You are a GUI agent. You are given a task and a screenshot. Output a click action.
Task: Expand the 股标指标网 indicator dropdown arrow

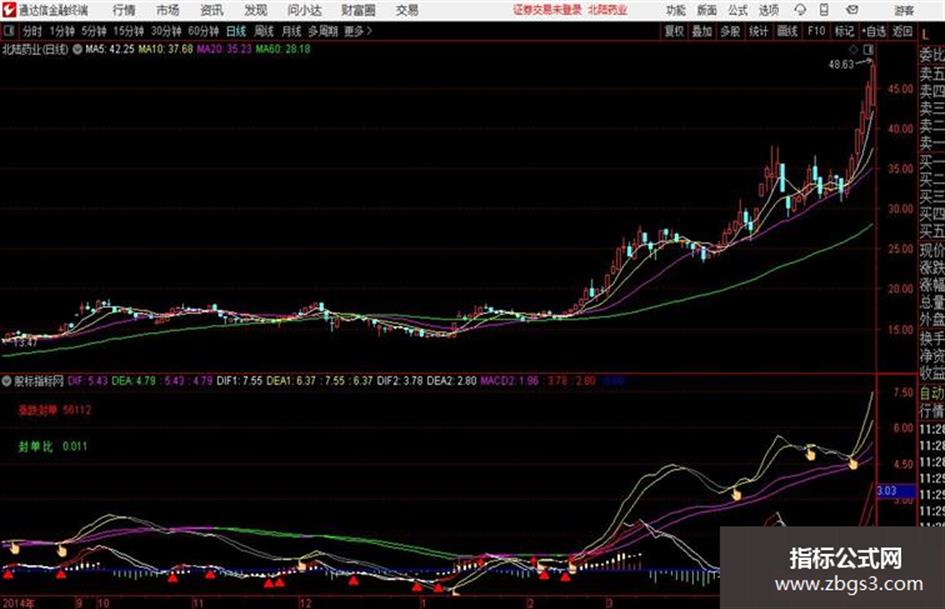coord(7,381)
